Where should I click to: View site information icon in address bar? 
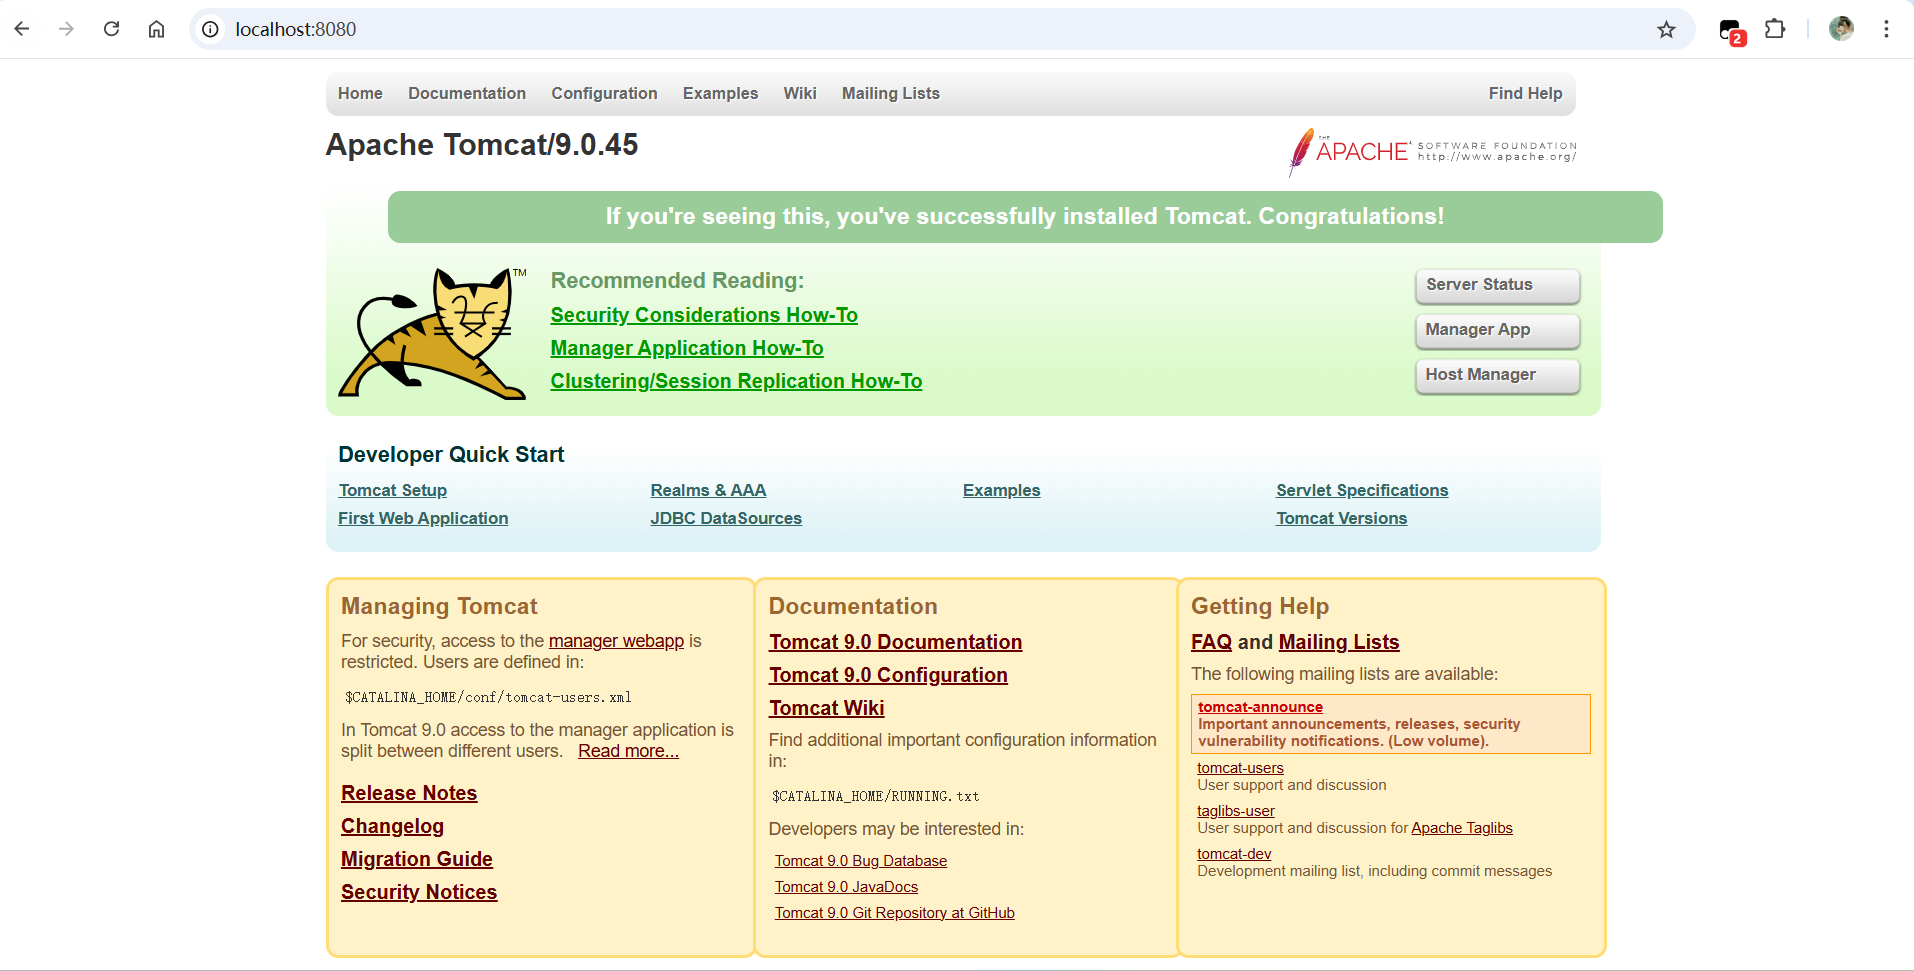point(210,29)
